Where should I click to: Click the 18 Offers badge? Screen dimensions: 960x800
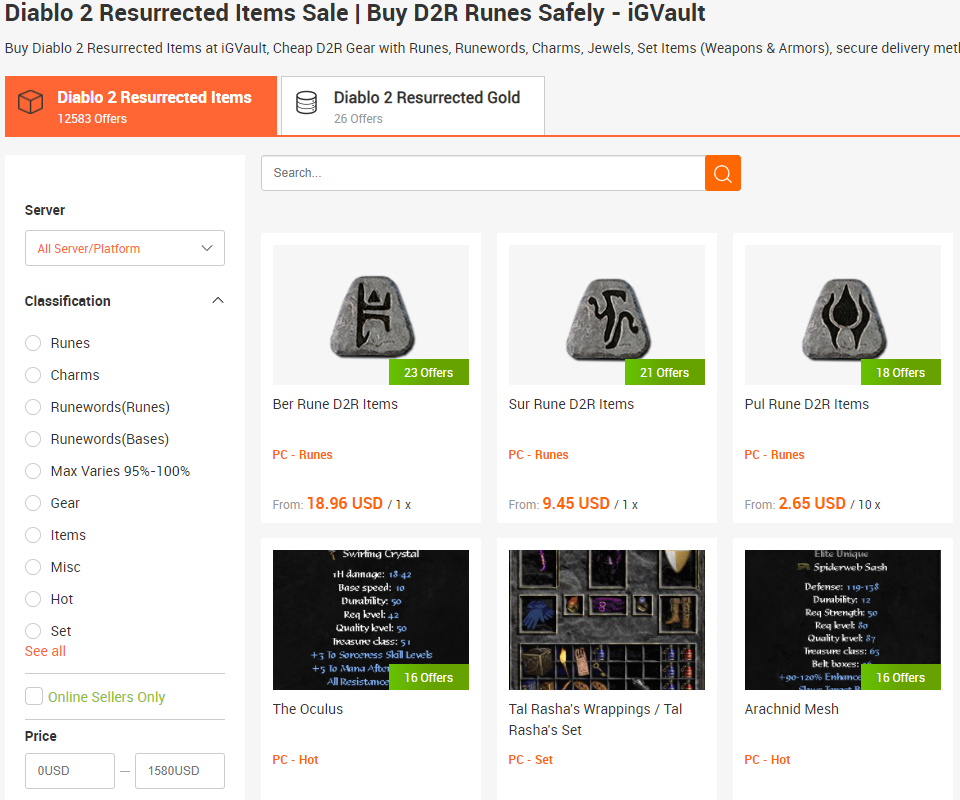click(901, 372)
